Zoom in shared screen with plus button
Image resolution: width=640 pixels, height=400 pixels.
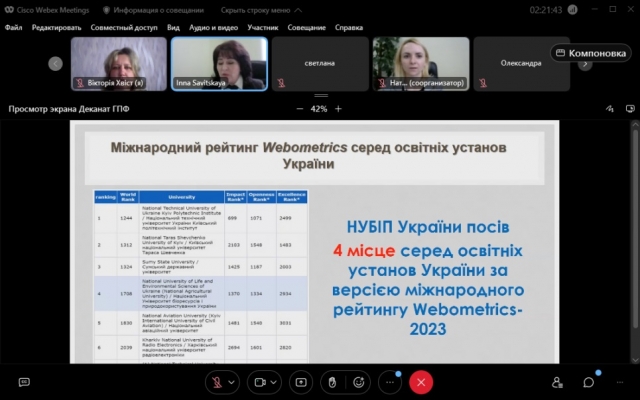(x=338, y=109)
